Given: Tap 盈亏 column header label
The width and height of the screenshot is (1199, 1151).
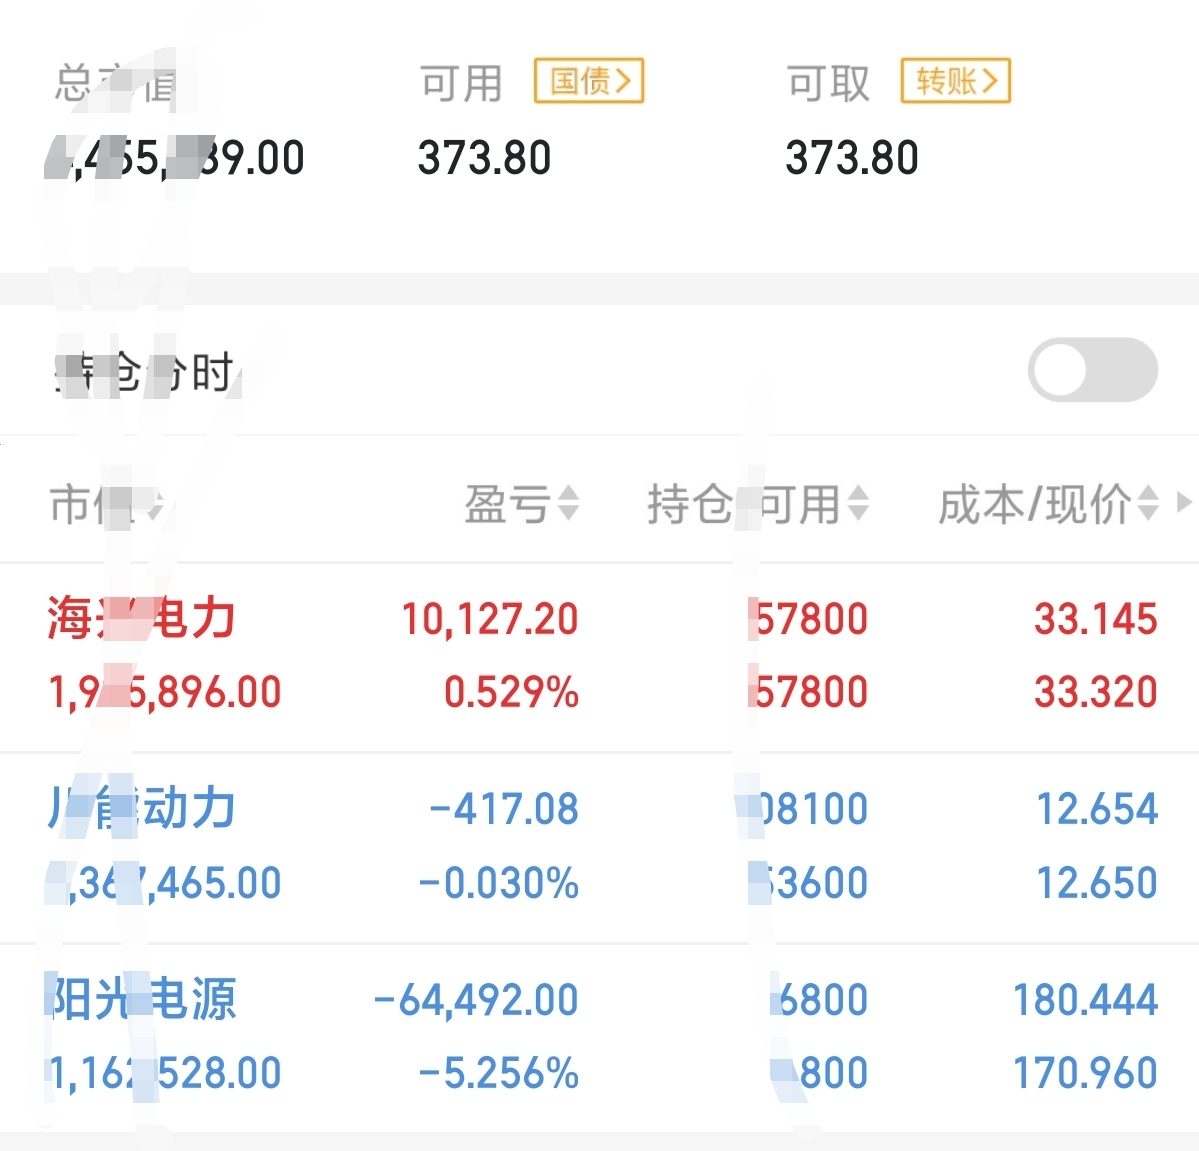Looking at the screenshot, I should [x=507, y=504].
